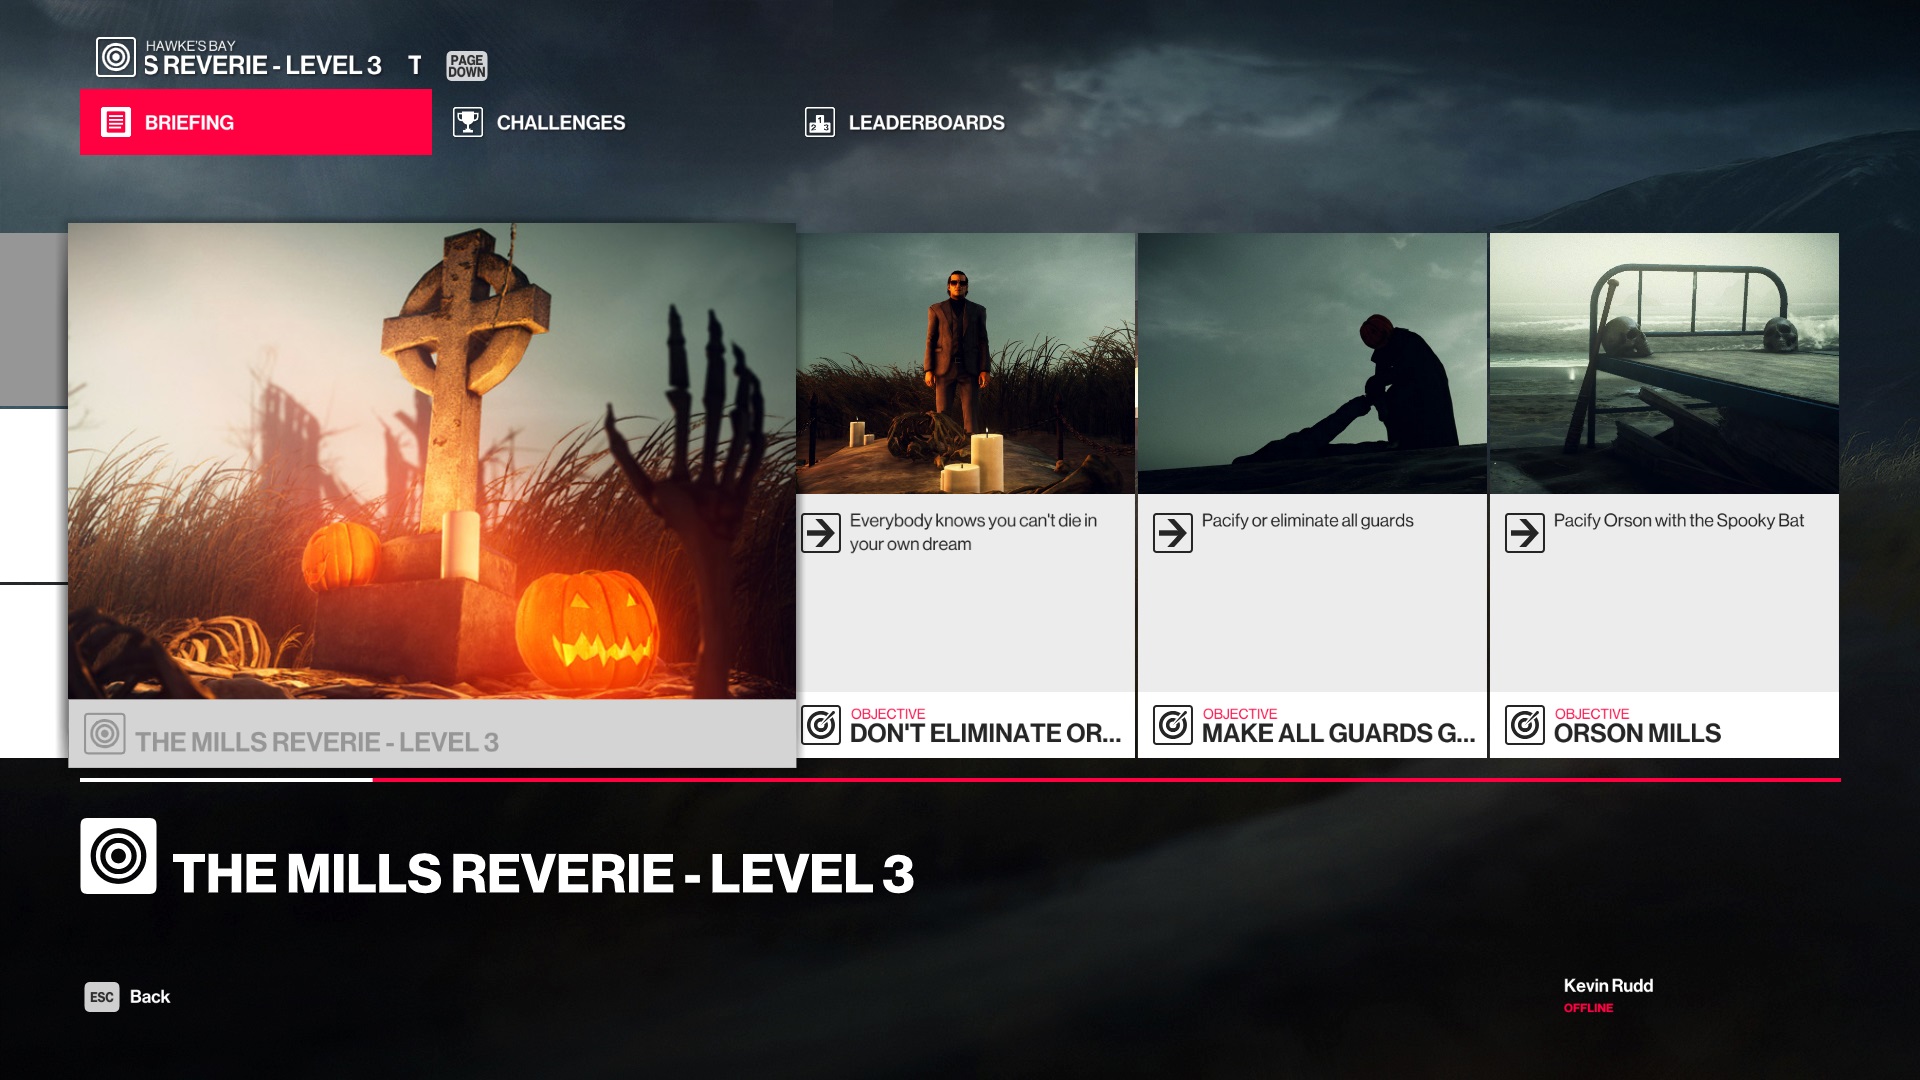Click the target icon beside Hawke's Bay header

(x=116, y=57)
